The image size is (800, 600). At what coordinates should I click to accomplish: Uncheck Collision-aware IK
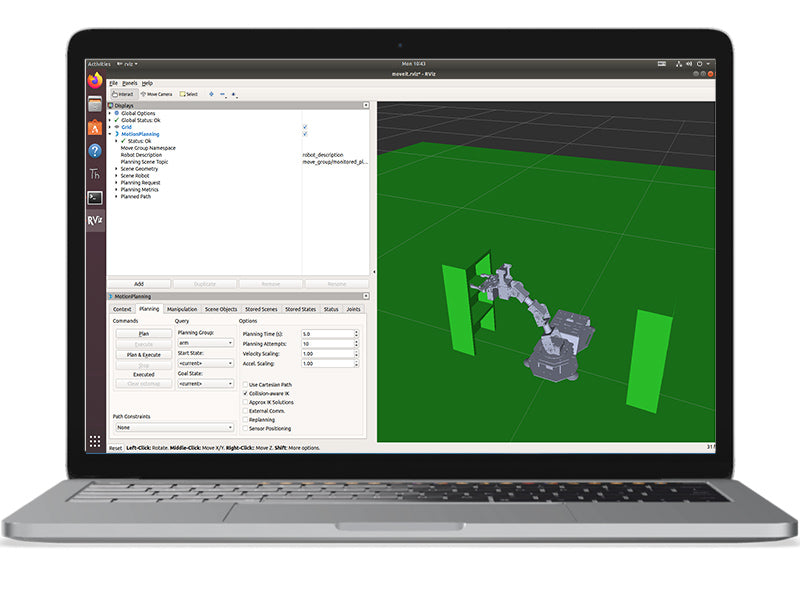pos(245,393)
